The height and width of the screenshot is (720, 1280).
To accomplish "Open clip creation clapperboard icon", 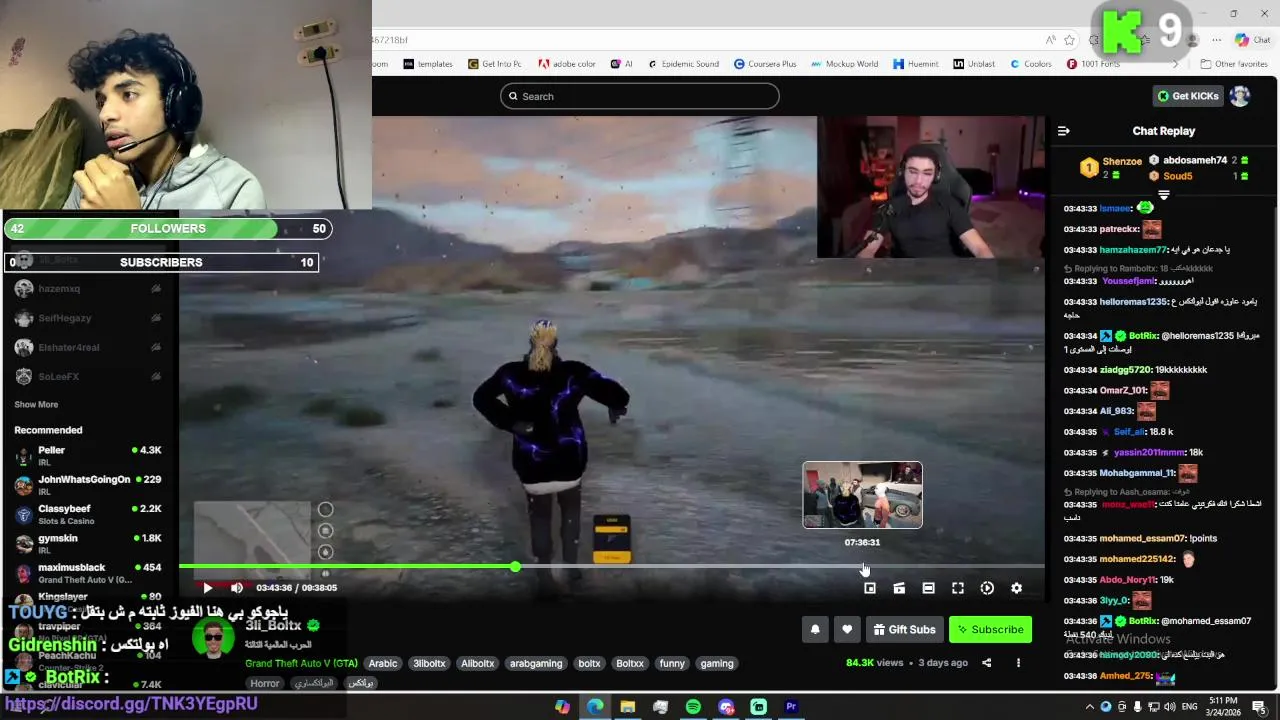I will (899, 588).
